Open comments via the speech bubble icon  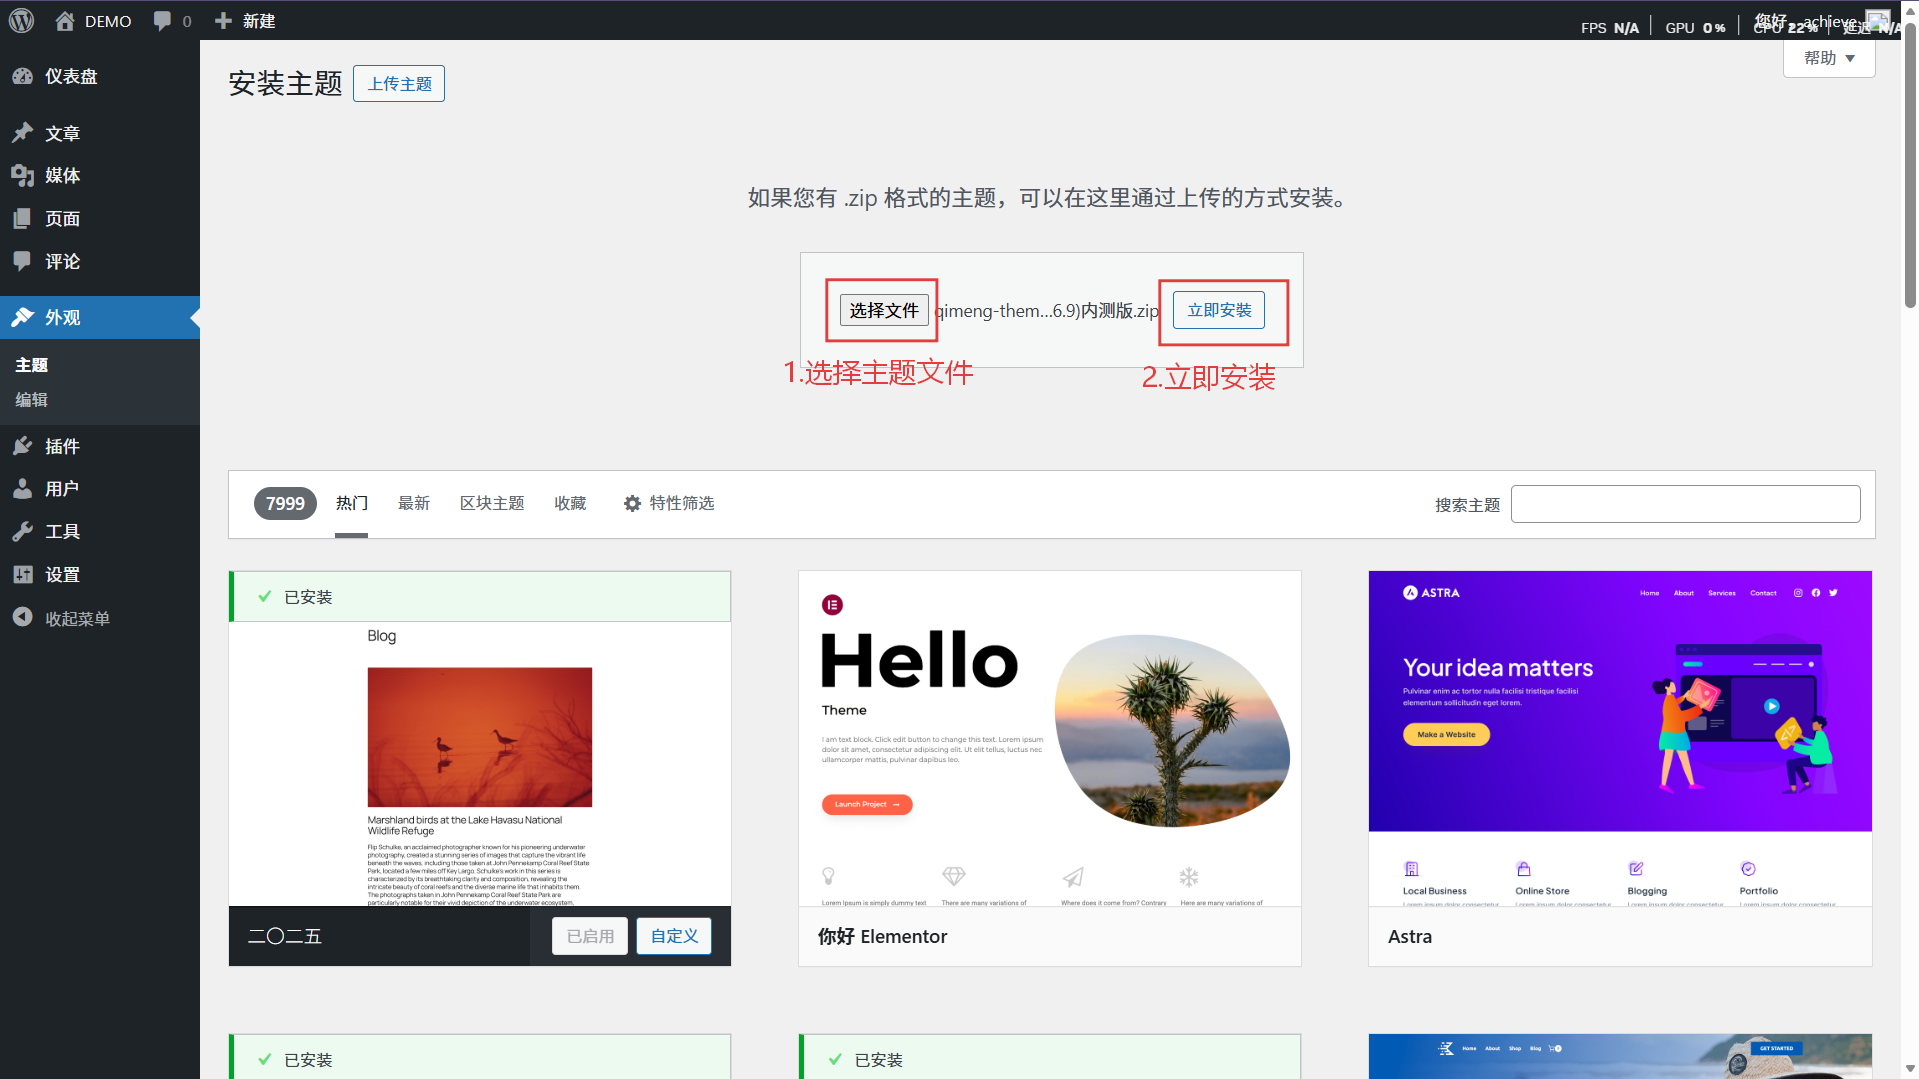161,20
